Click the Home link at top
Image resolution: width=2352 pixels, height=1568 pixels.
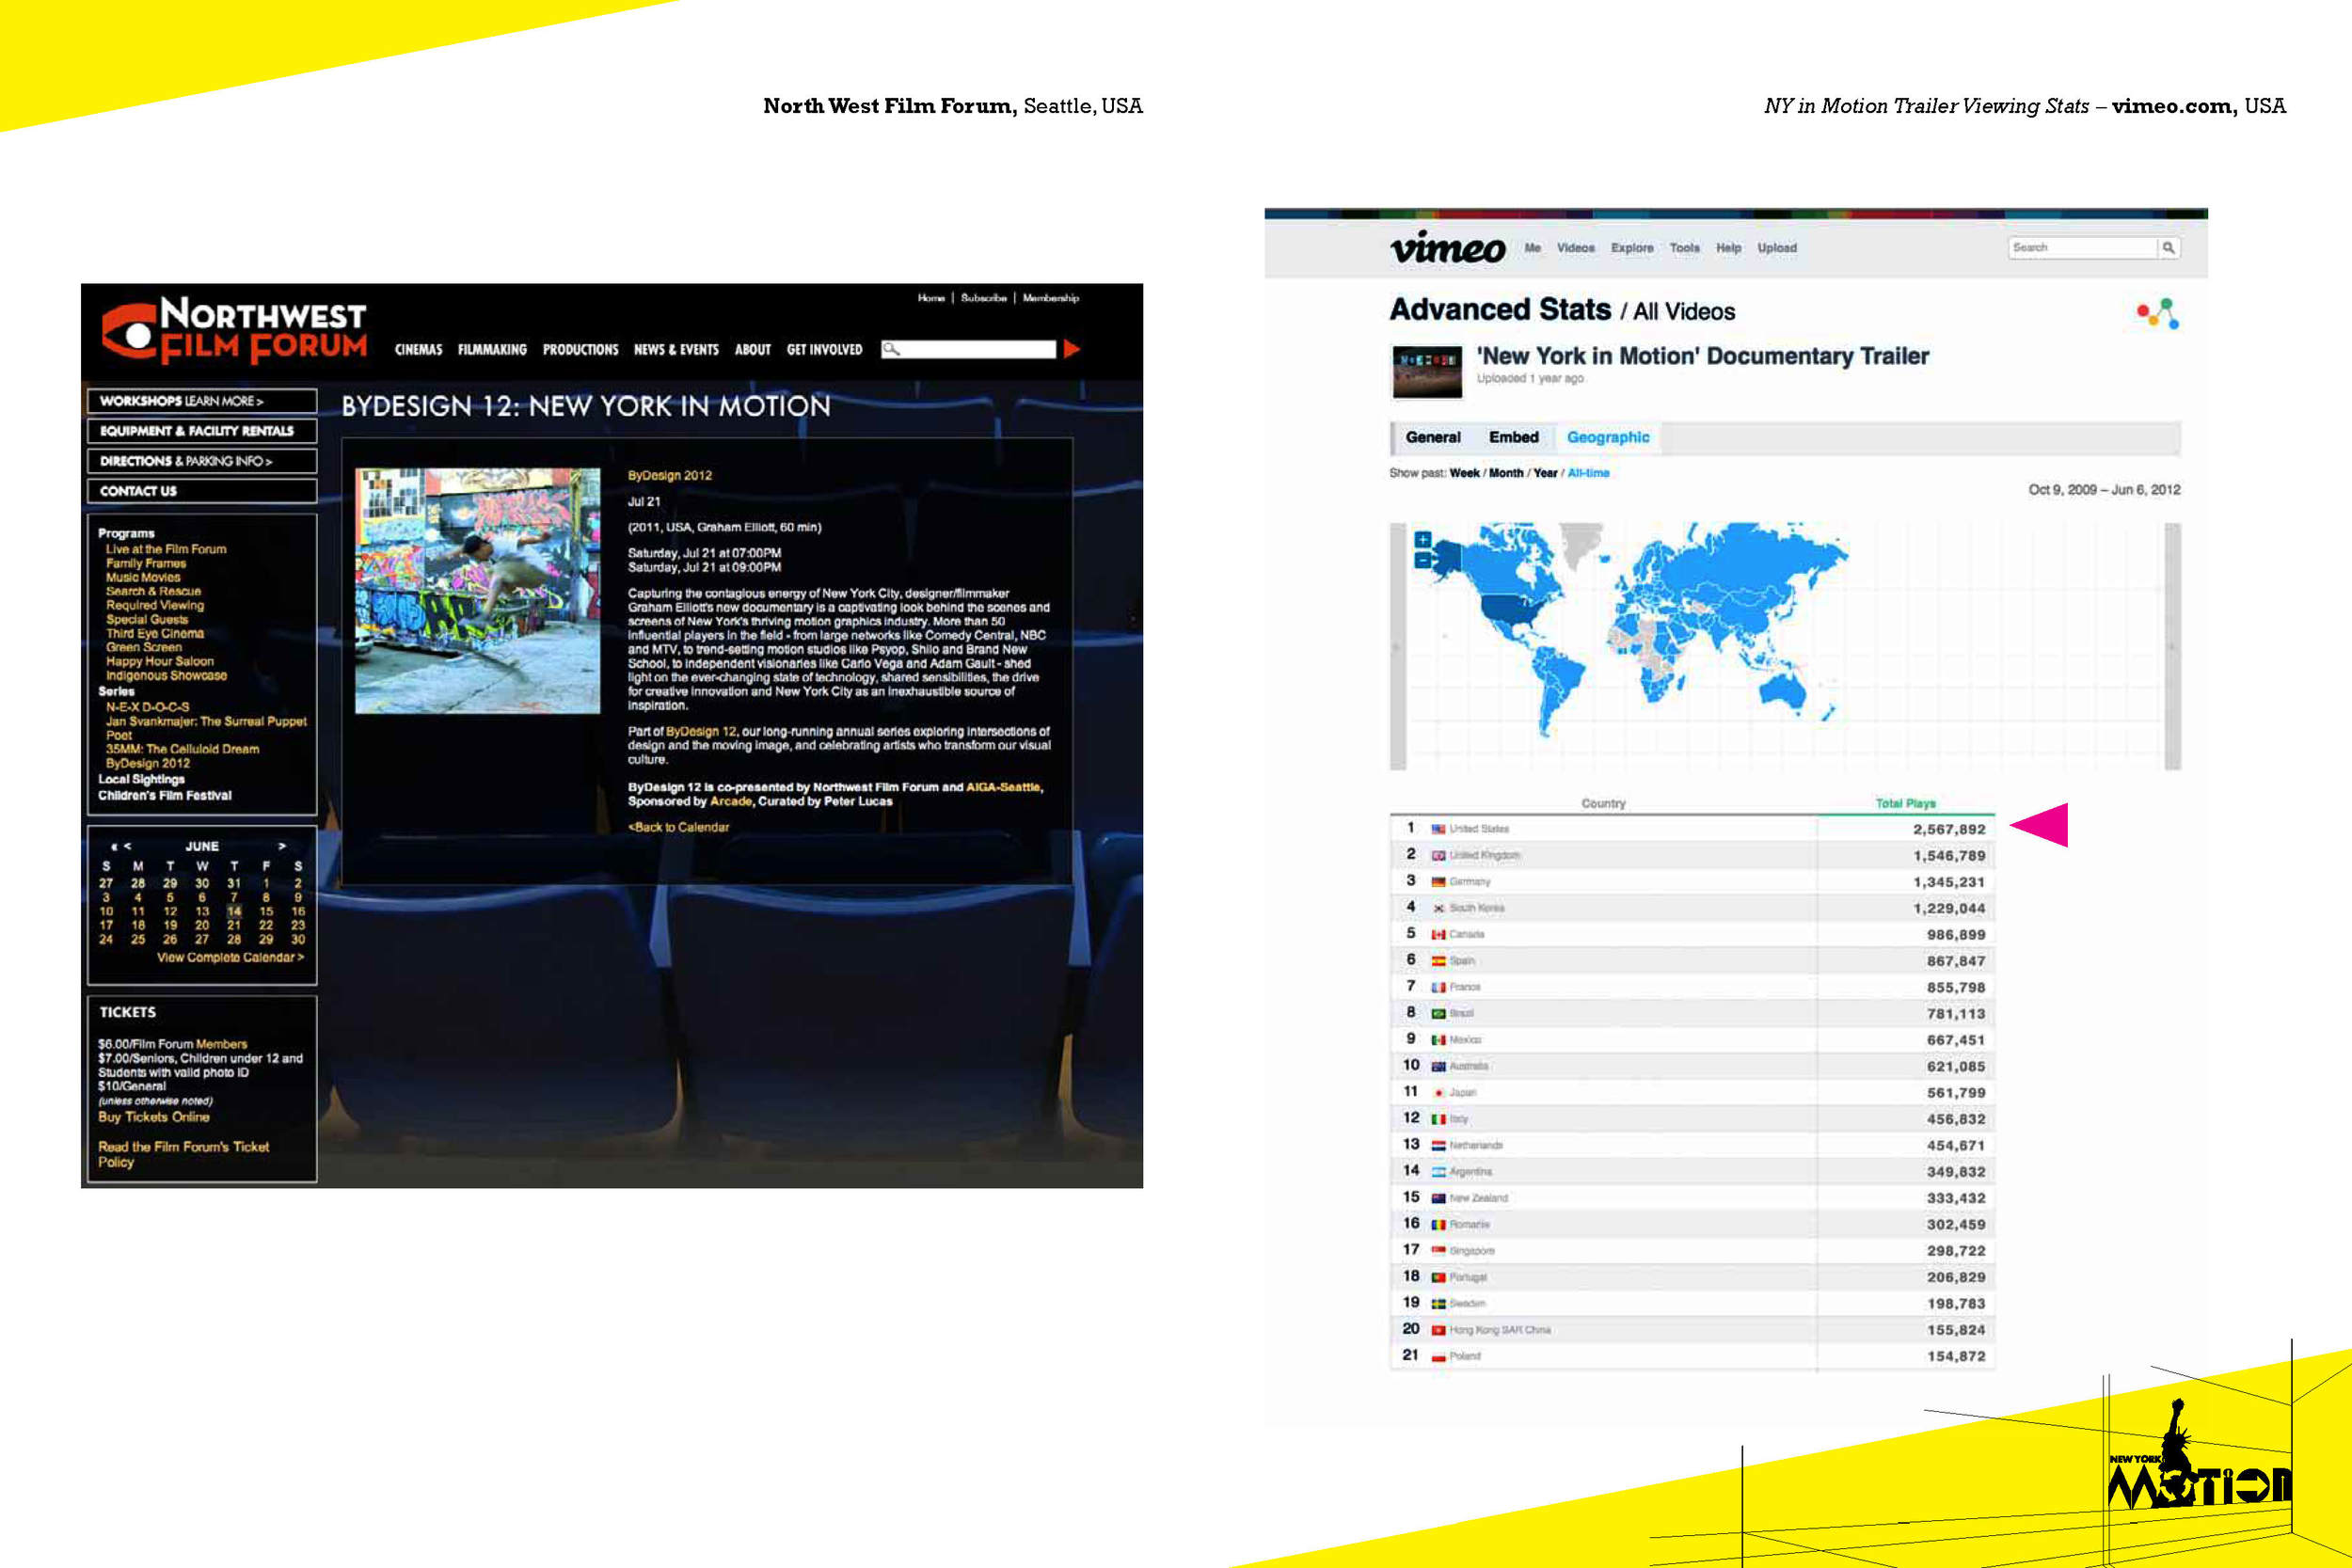coord(931,298)
